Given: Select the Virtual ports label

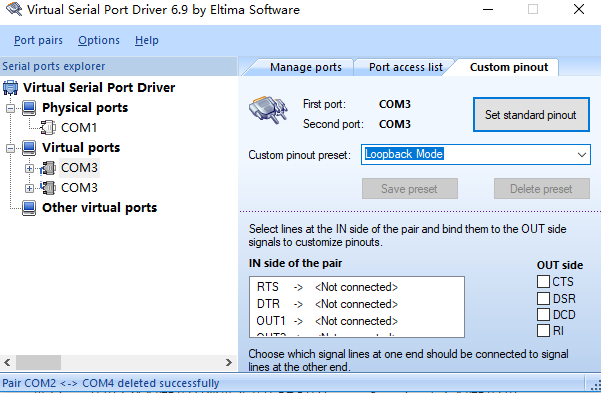Looking at the screenshot, I should 81,148.
